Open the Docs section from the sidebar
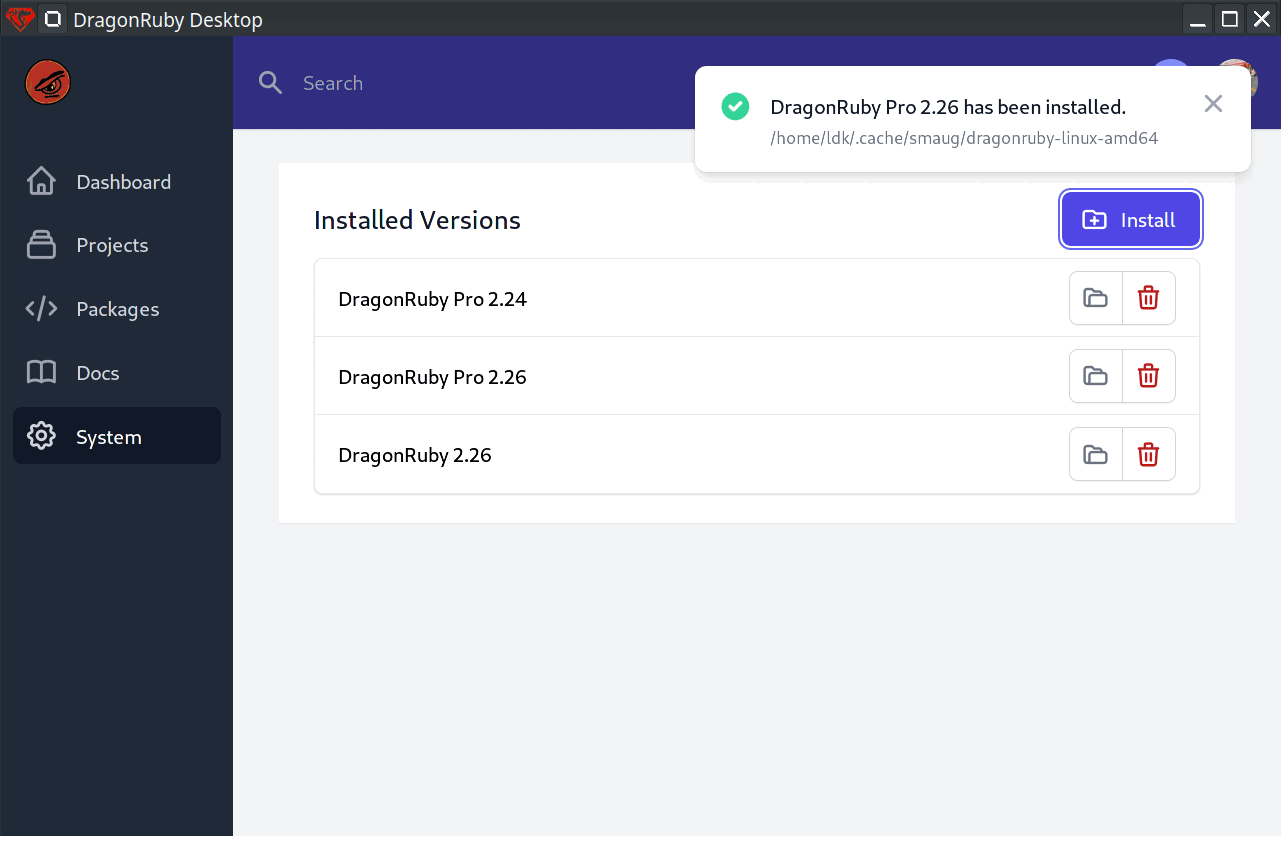Screen dimensions: 1282x866 click(98, 372)
